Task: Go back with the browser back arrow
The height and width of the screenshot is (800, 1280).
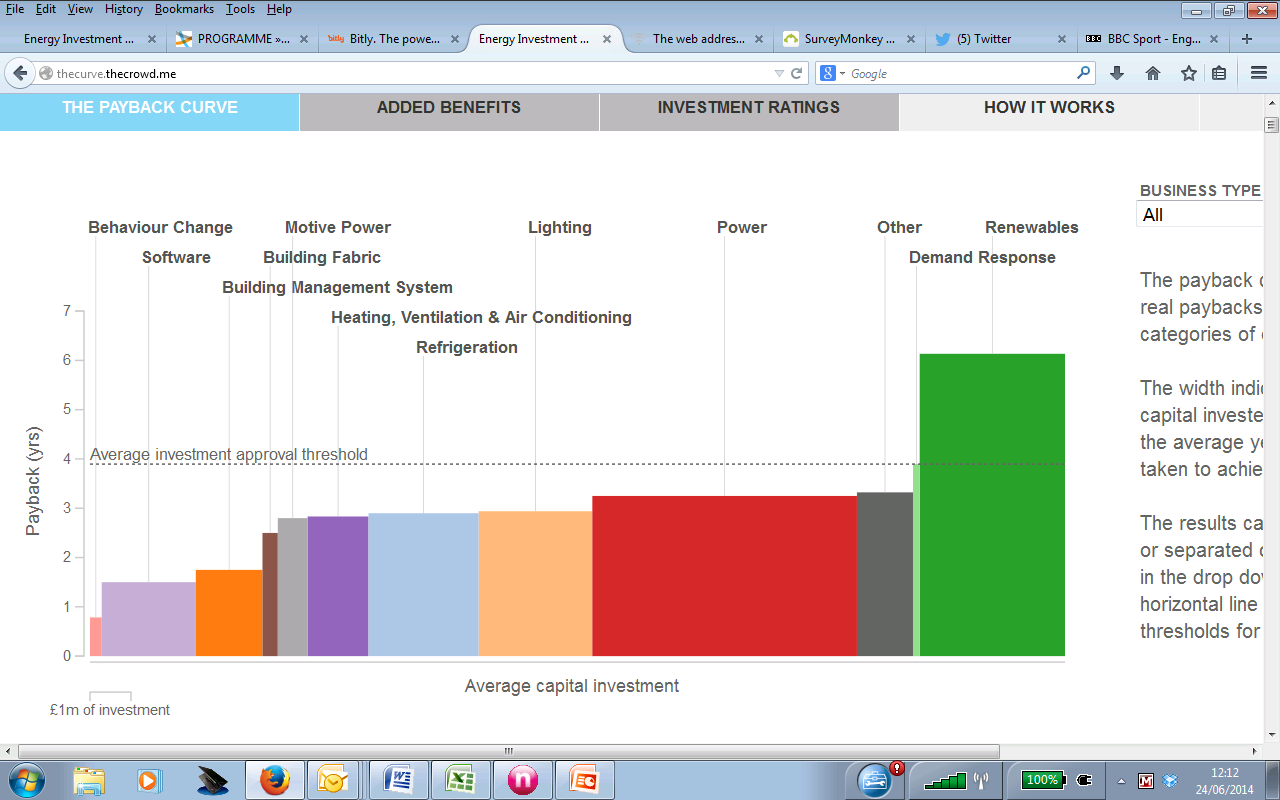Action: click(x=19, y=73)
